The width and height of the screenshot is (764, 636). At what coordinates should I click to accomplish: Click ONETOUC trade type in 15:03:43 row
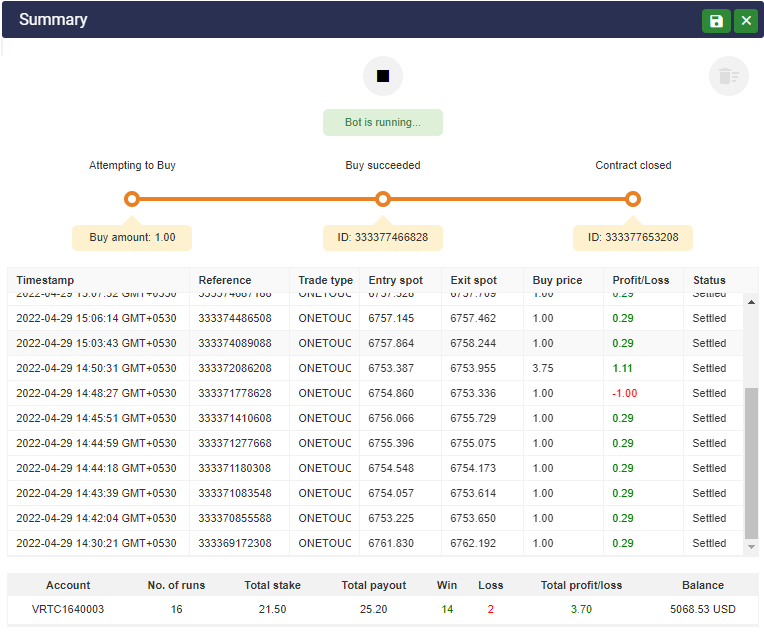(325, 343)
